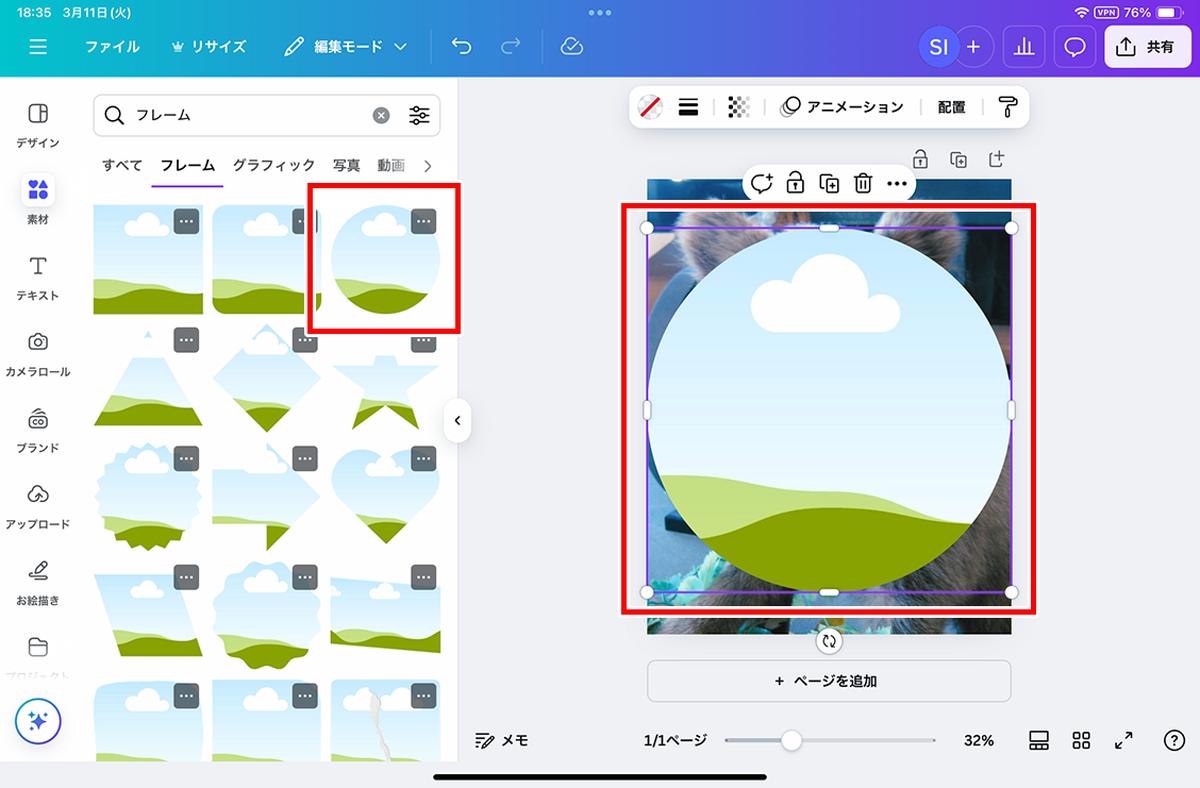The width and height of the screenshot is (1200, 788).
Task: Toggle lock on the selected frame element
Action: pos(795,183)
